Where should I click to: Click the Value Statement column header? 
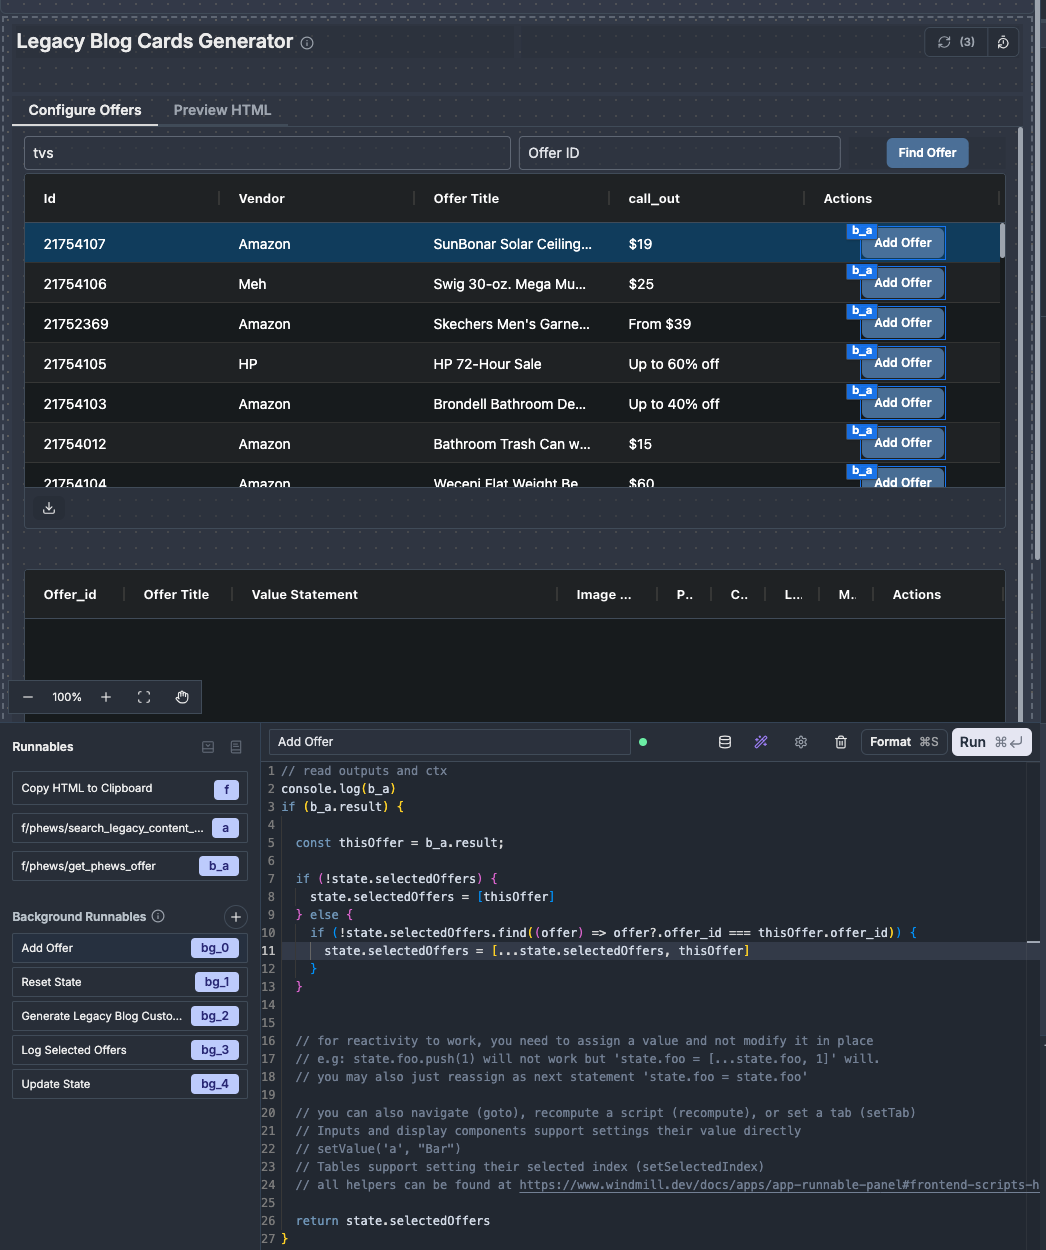[x=395, y=595]
